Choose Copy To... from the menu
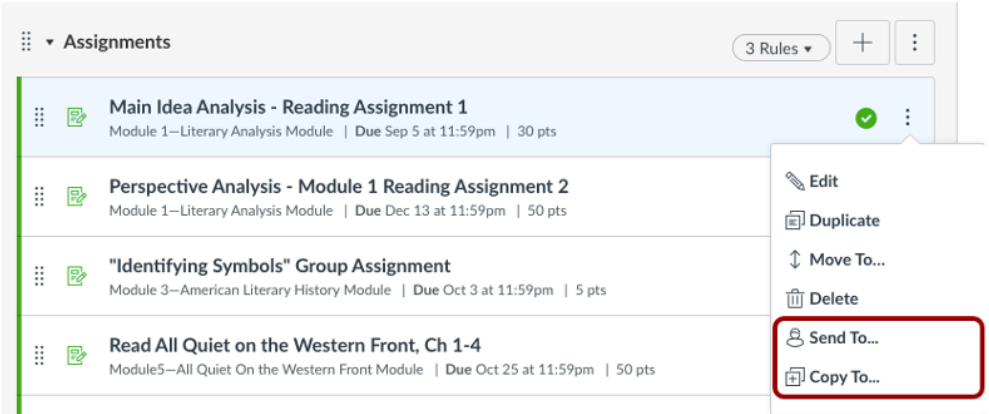Screen dimensions: 989x414 point(833,377)
